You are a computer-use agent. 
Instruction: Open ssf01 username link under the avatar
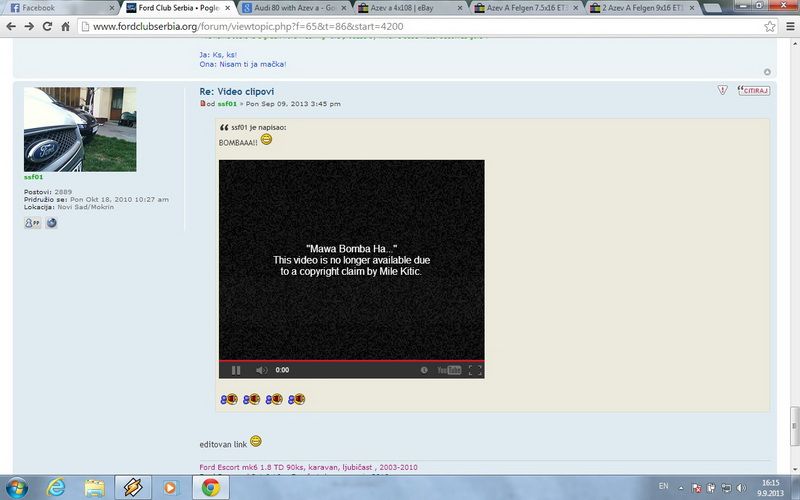(34, 177)
